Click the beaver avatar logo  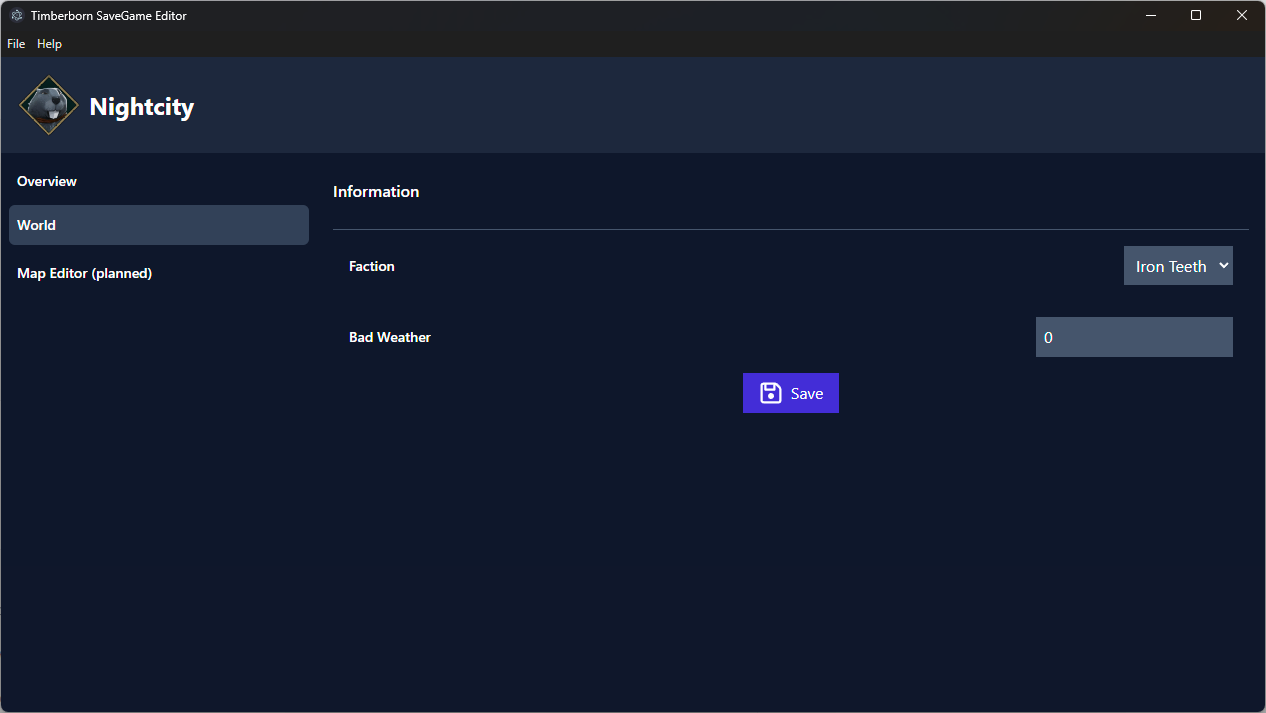point(48,105)
